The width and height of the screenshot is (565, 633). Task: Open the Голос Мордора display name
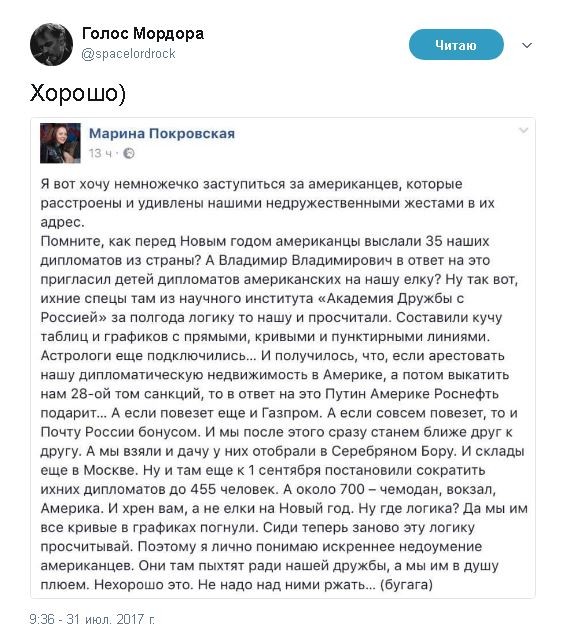[x=143, y=33]
